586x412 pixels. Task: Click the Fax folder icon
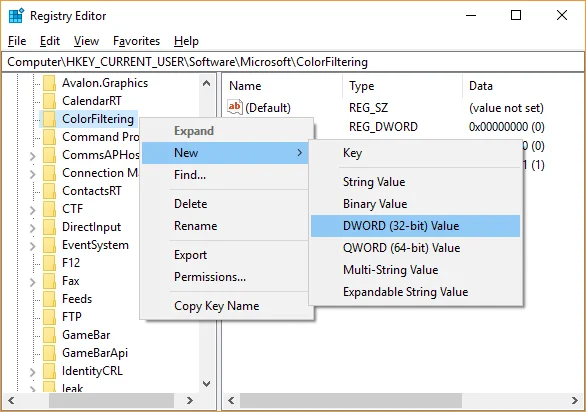49,281
